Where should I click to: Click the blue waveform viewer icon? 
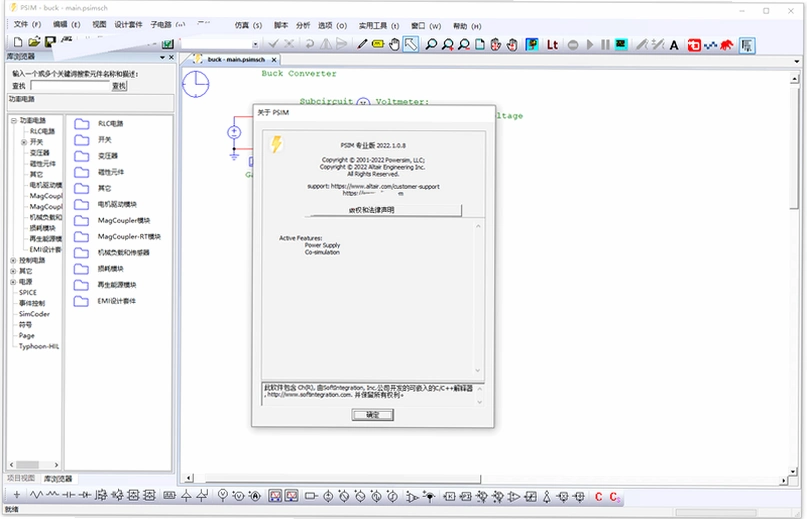click(x=710, y=45)
